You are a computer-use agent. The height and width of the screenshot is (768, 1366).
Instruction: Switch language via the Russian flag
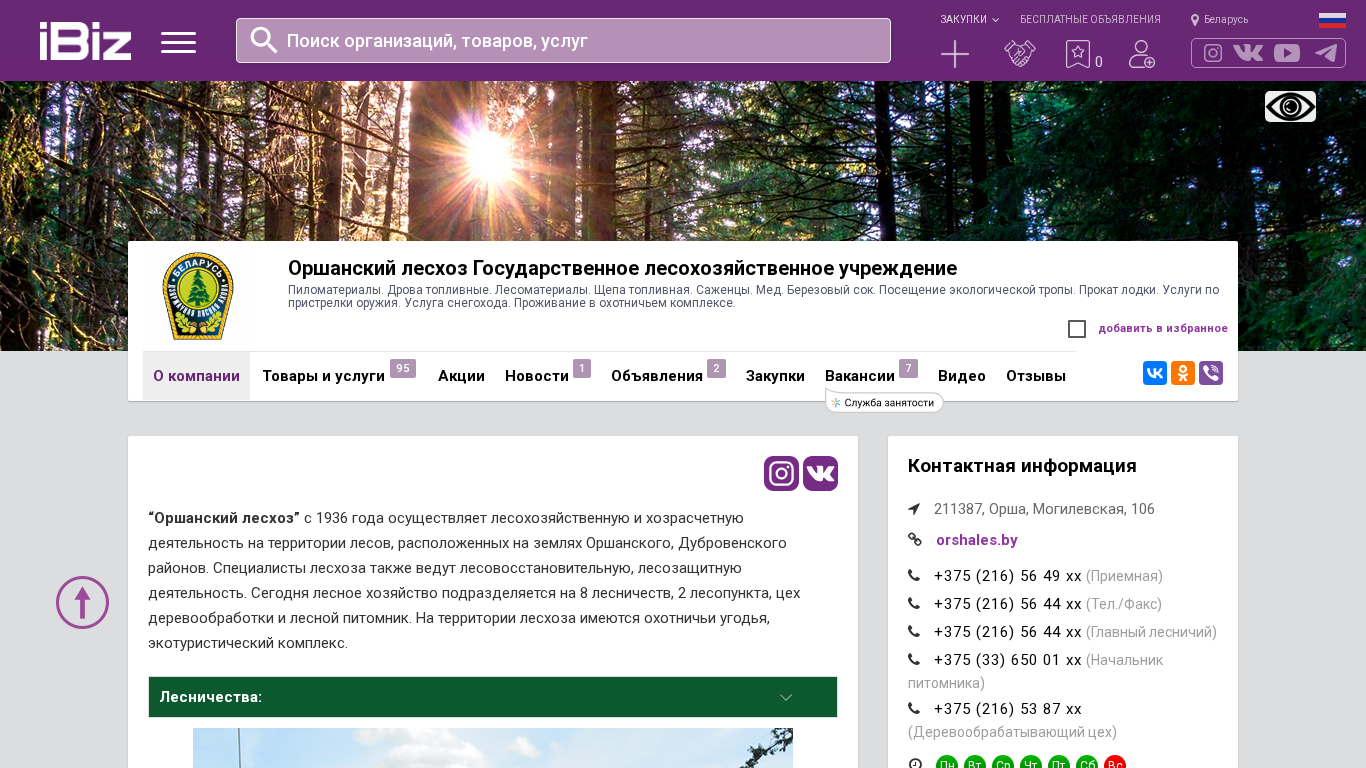(1332, 20)
